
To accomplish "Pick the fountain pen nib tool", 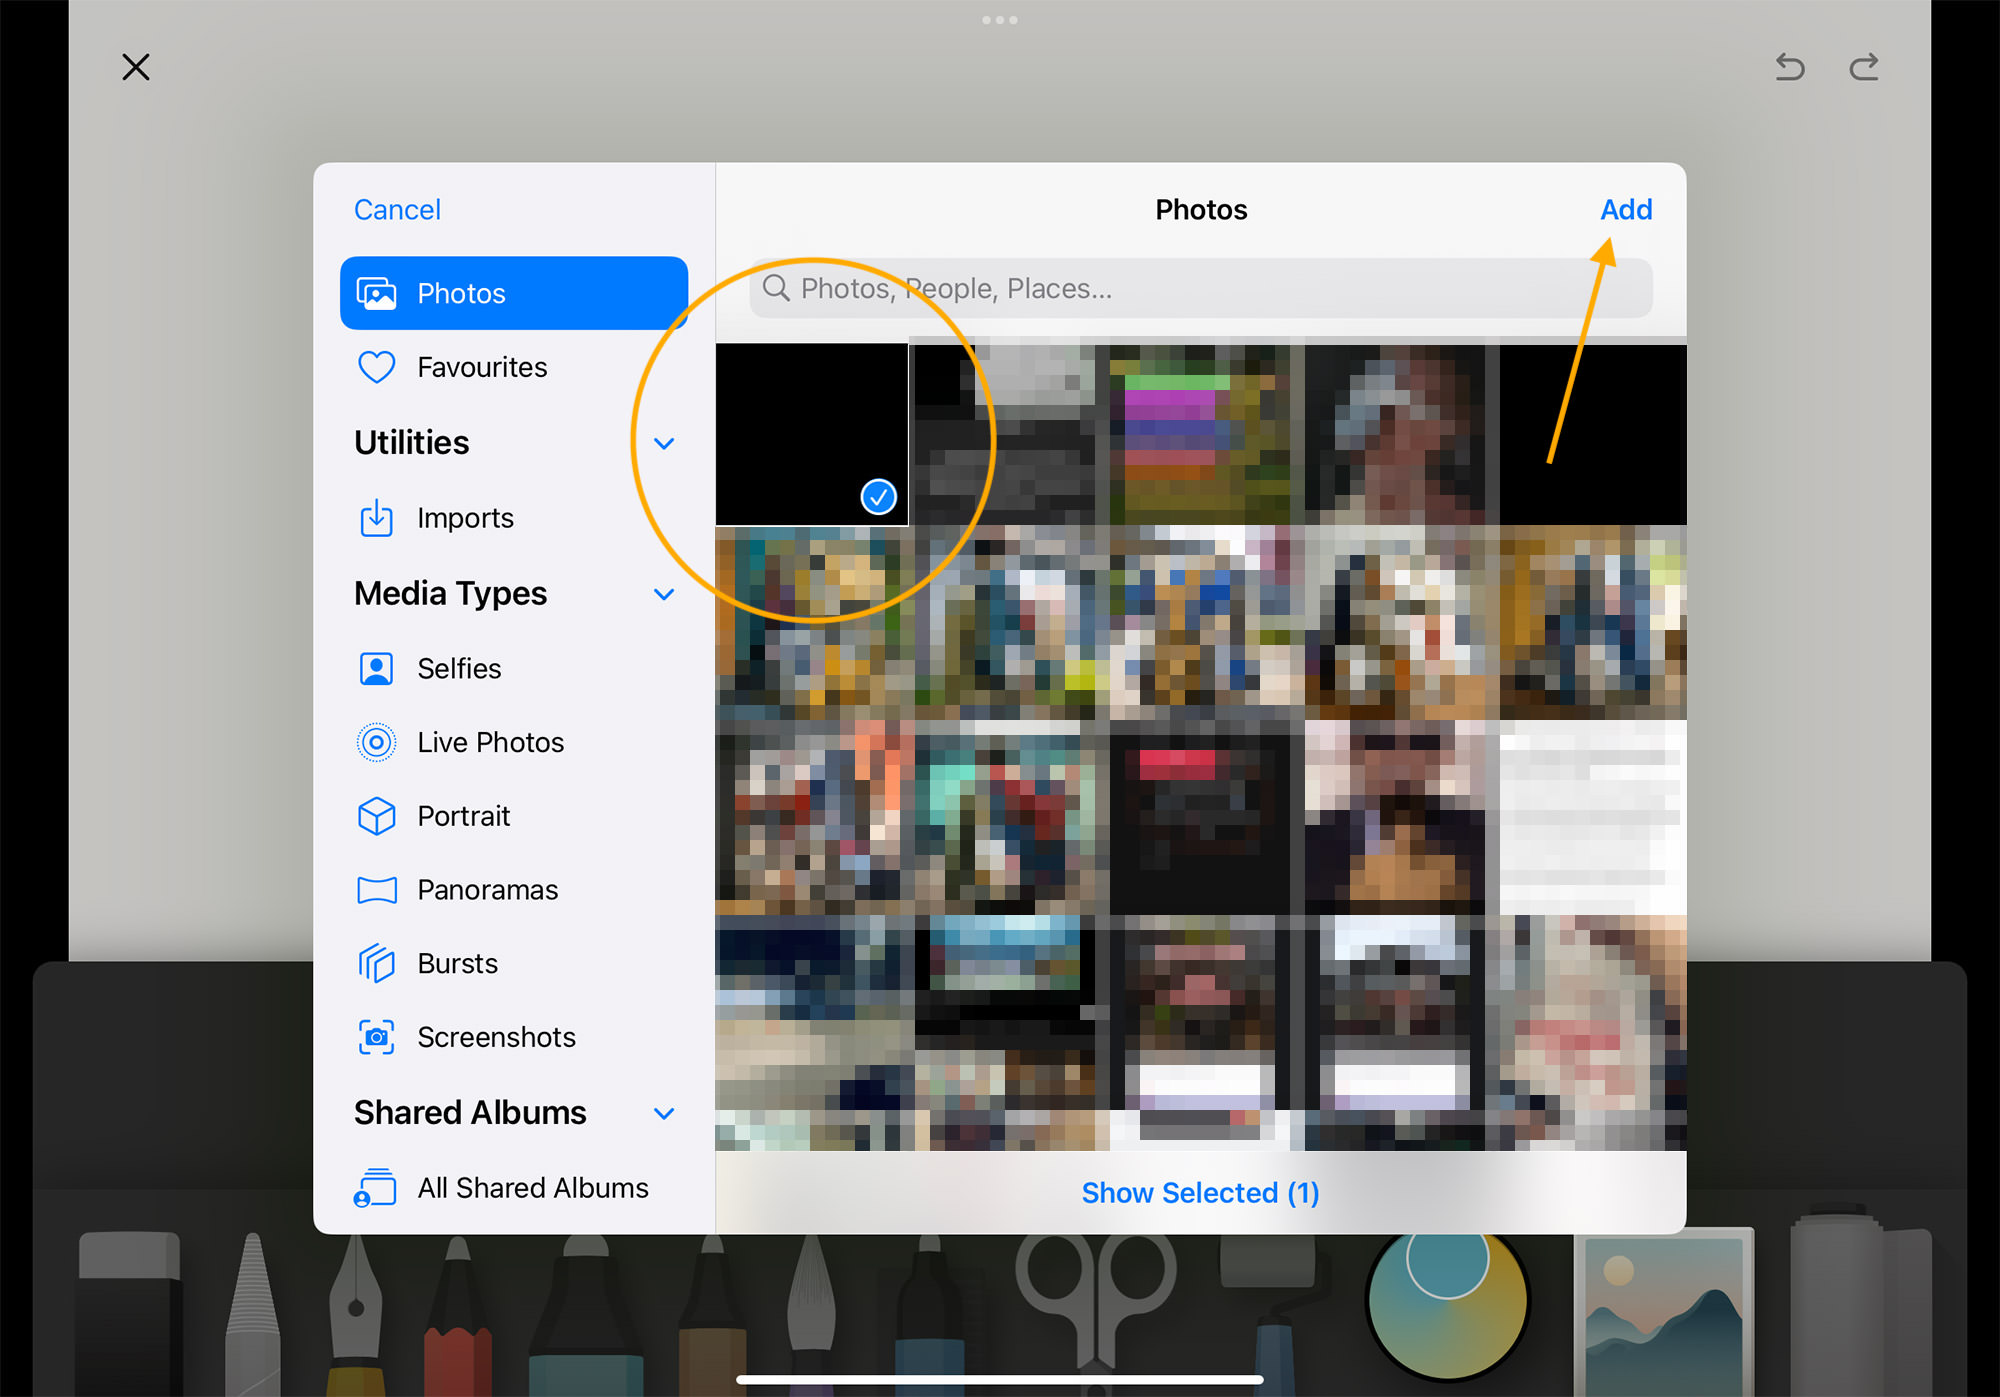I will [x=356, y=1314].
